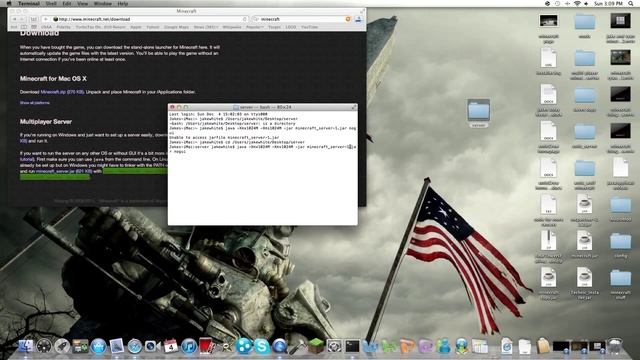The image size is (640, 360).
Task: Open YouTube bookmark in Safari bookmarks bar
Action: tap(309, 27)
